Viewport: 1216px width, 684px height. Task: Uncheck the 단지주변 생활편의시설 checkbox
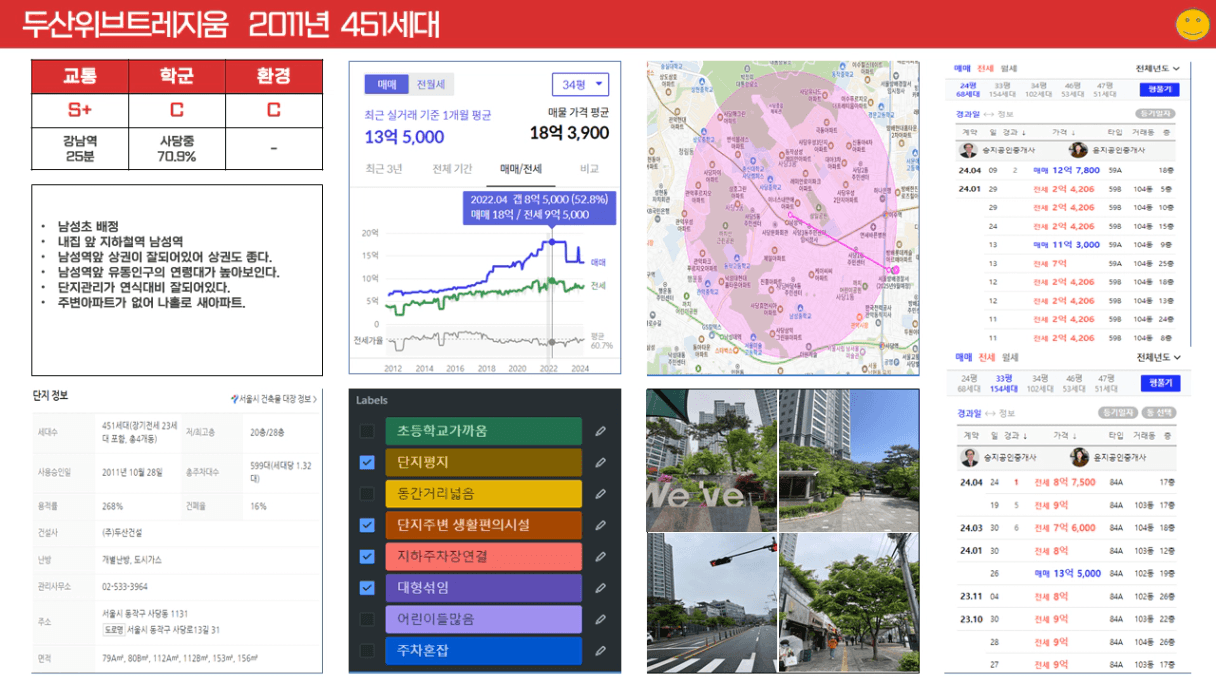coord(367,525)
